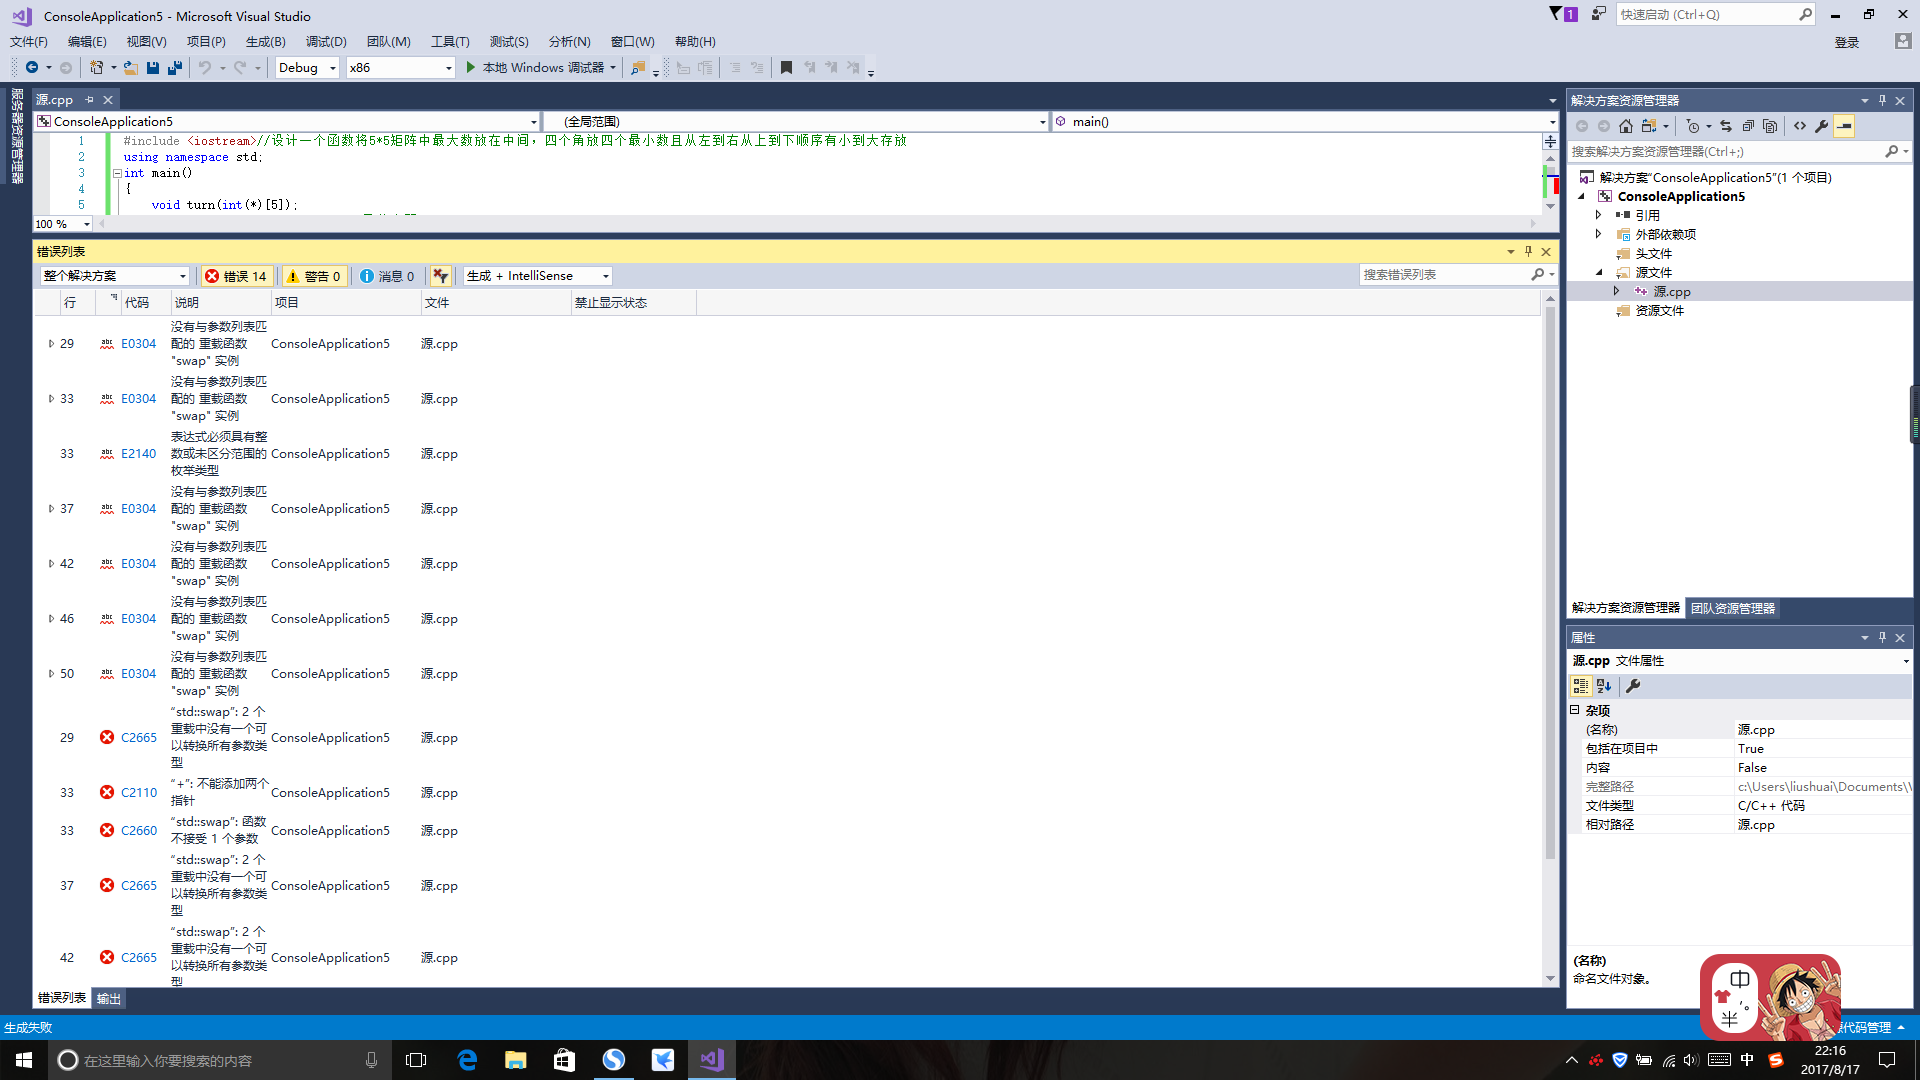Open the main() member dropdown
Screen dimensions: 1920x1080
click(x=1306, y=122)
